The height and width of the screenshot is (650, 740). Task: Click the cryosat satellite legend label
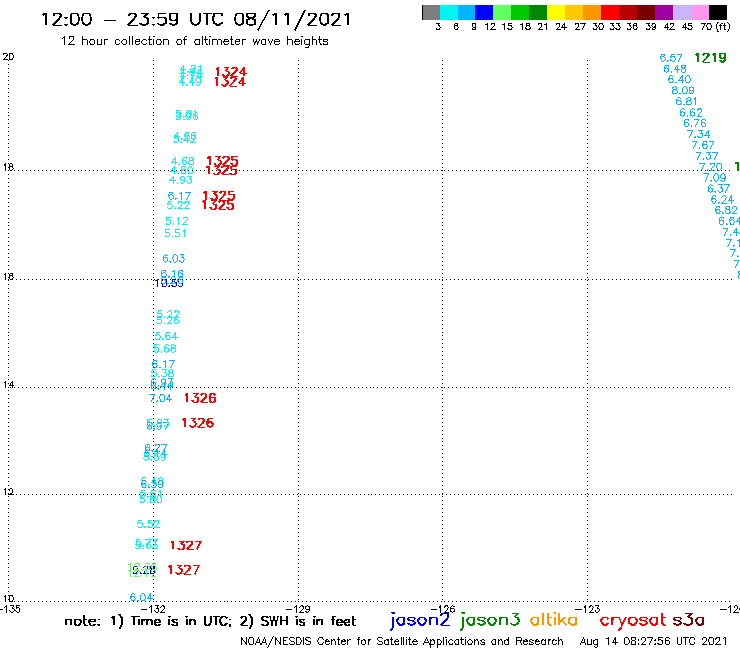tap(632, 620)
